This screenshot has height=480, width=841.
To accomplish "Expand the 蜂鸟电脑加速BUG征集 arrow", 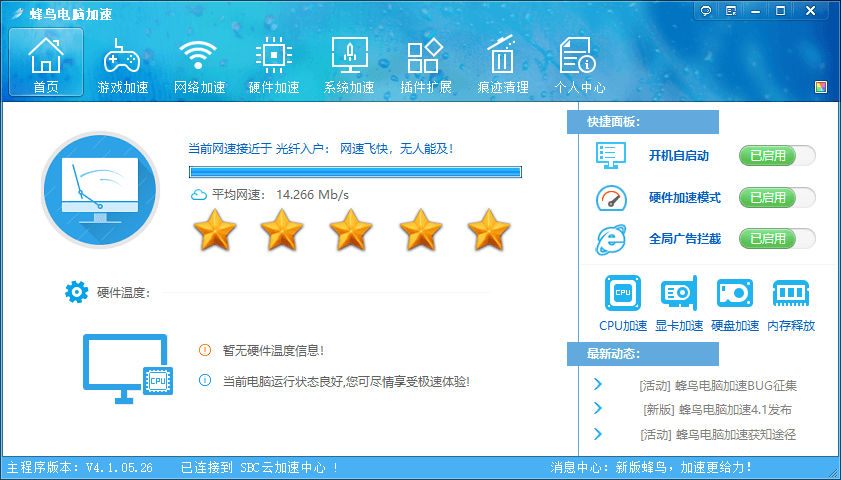I will [x=598, y=384].
